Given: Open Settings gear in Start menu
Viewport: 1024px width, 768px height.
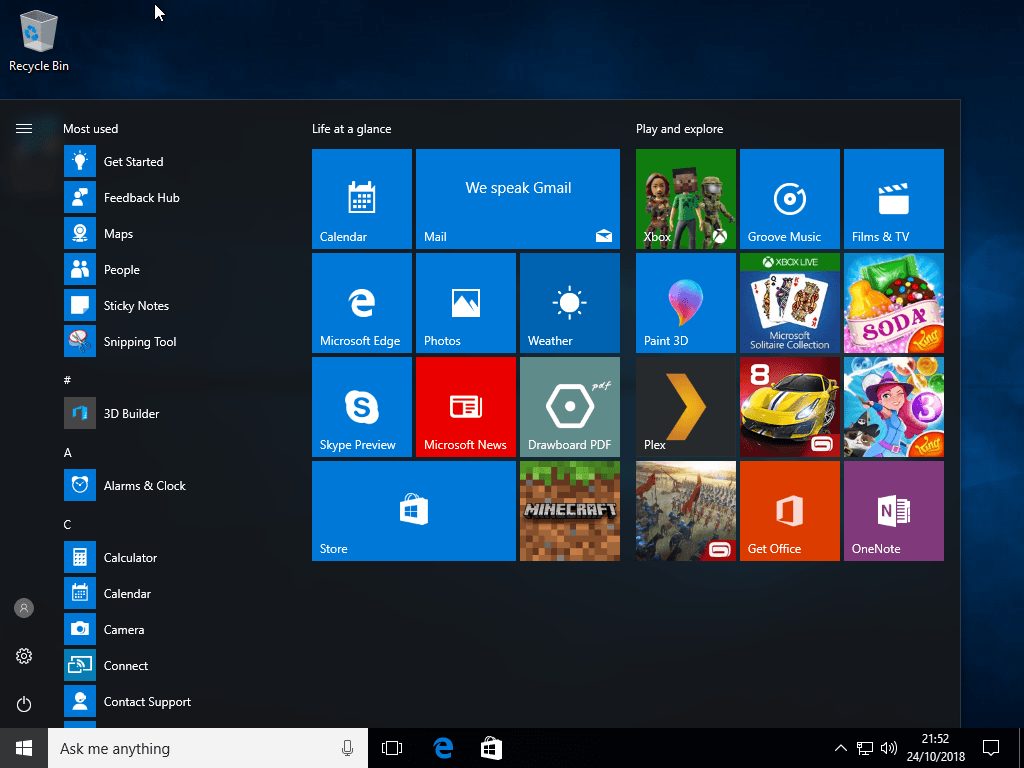Looking at the screenshot, I should point(24,656).
